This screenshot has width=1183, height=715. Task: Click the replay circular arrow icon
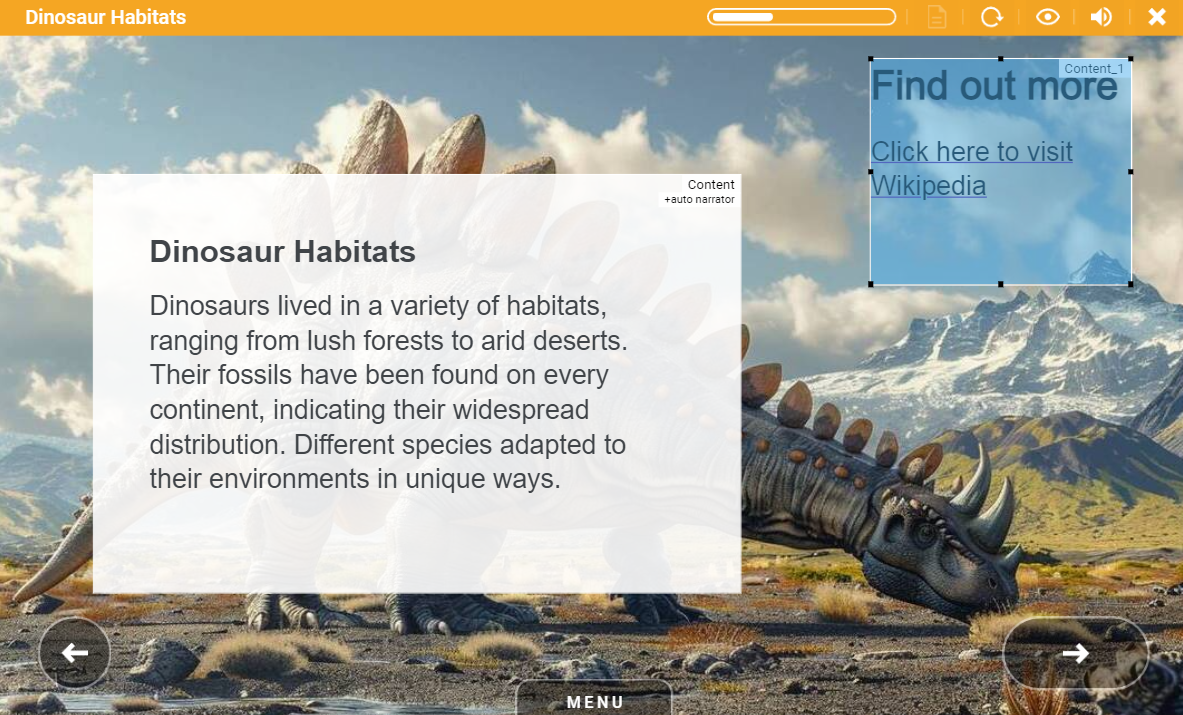[x=991, y=17]
